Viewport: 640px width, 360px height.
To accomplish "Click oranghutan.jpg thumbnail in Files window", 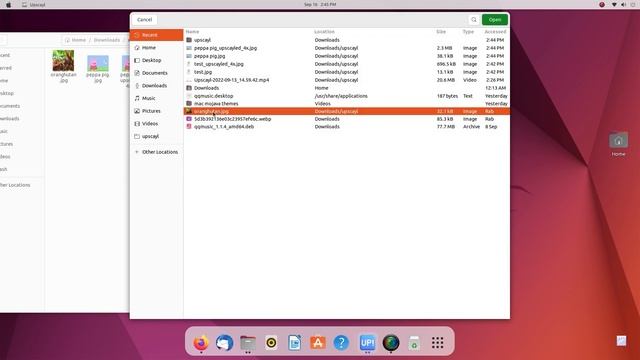I will click(x=63, y=61).
